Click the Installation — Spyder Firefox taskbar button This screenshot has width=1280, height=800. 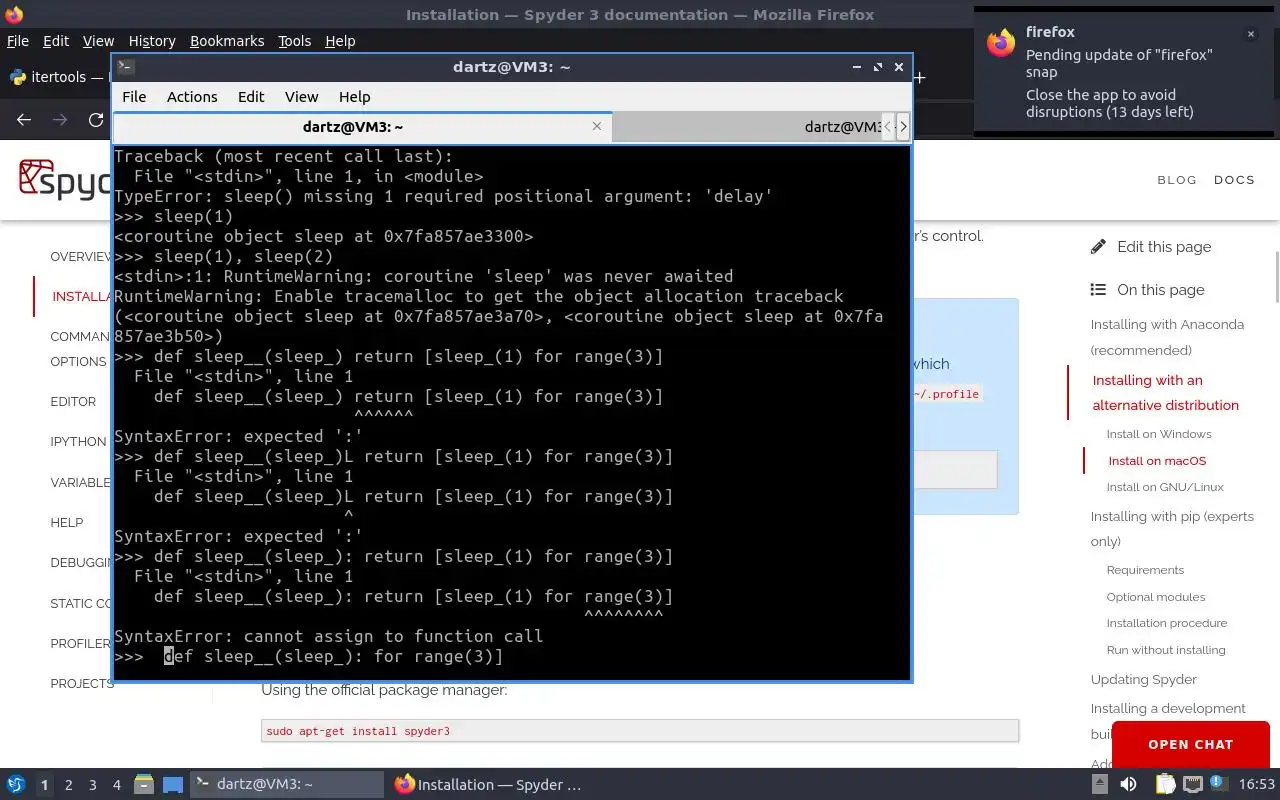click(x=488, y=785)
